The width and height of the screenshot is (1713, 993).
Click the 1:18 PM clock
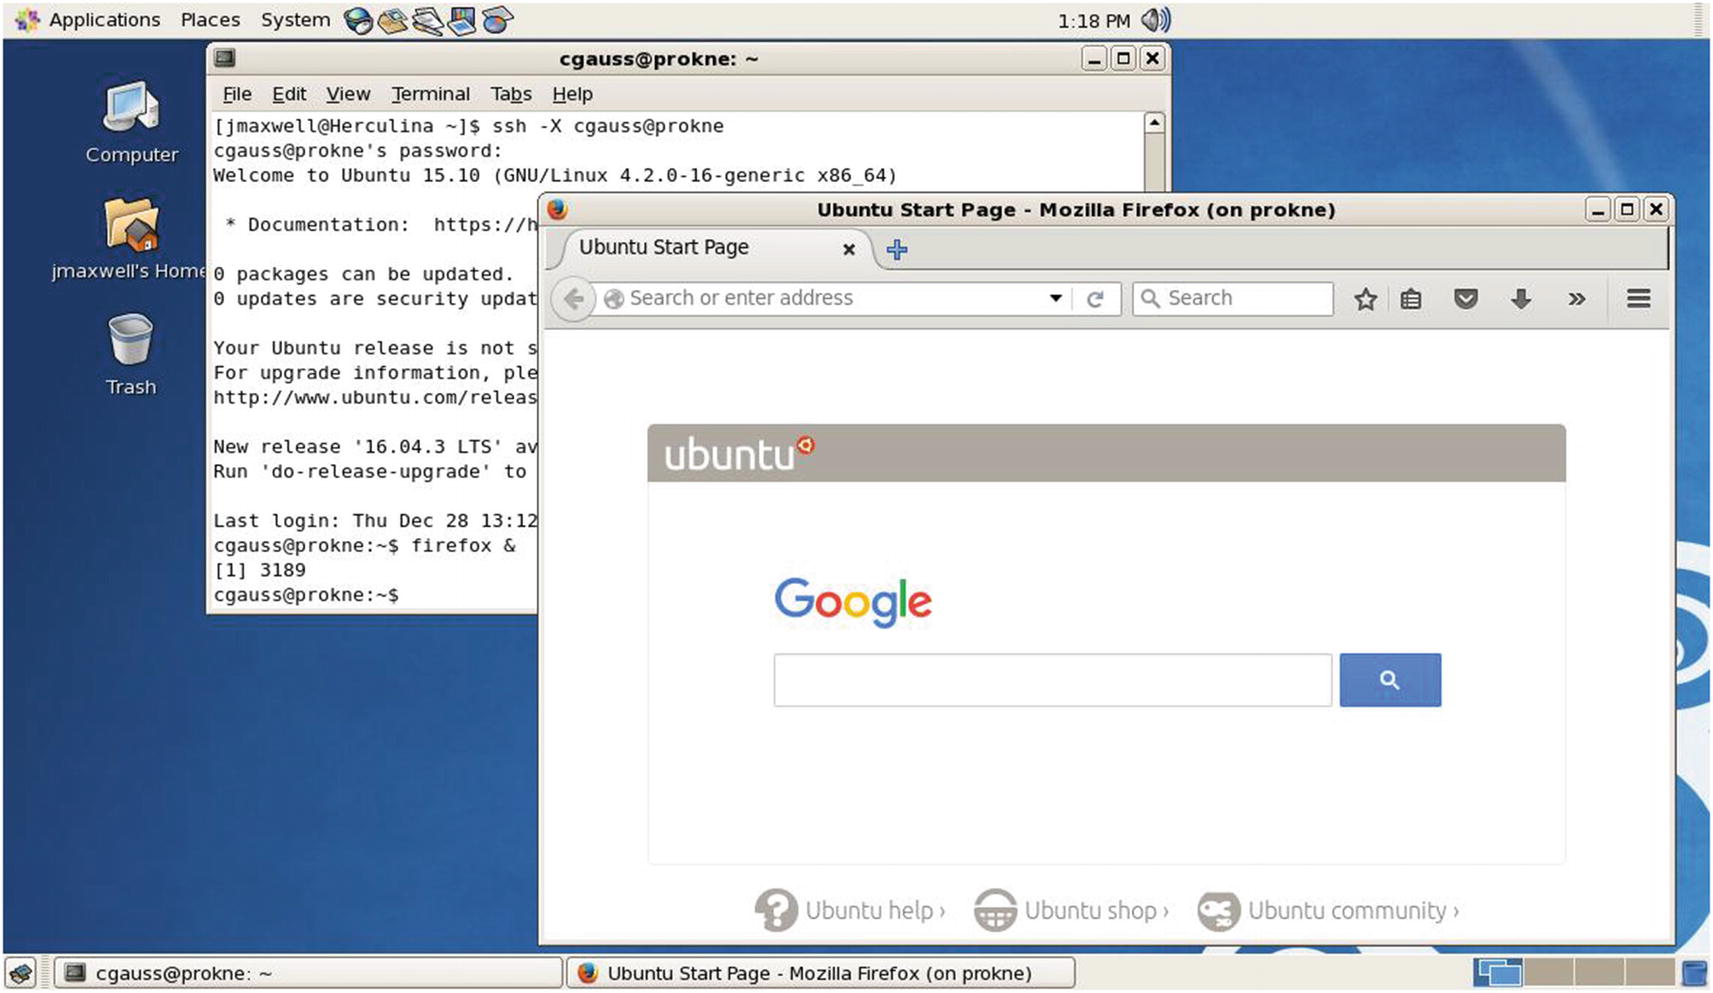pyautogui.click(x=1094, y=20)
